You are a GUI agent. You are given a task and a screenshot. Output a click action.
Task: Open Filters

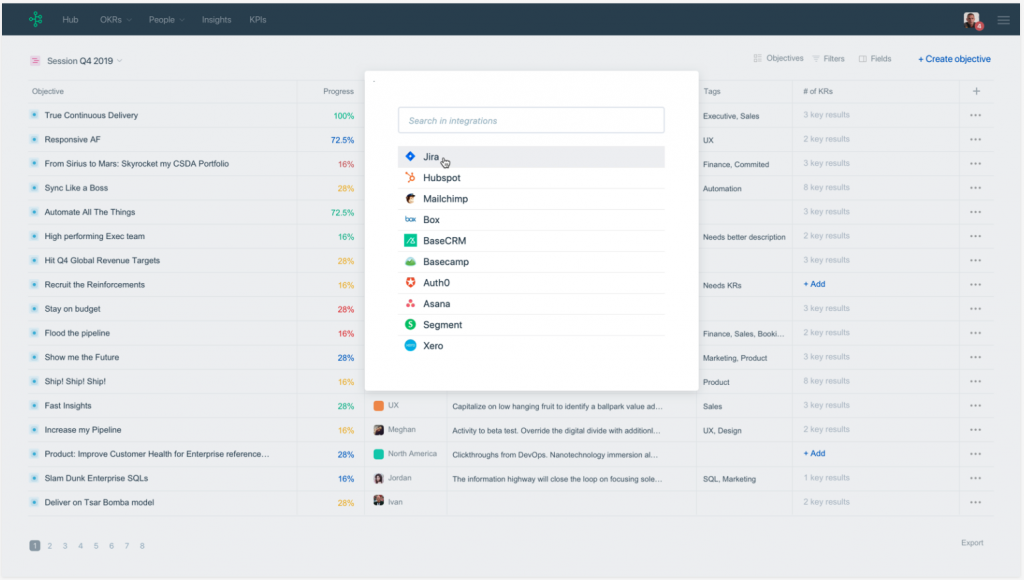(x=828, y=59)
